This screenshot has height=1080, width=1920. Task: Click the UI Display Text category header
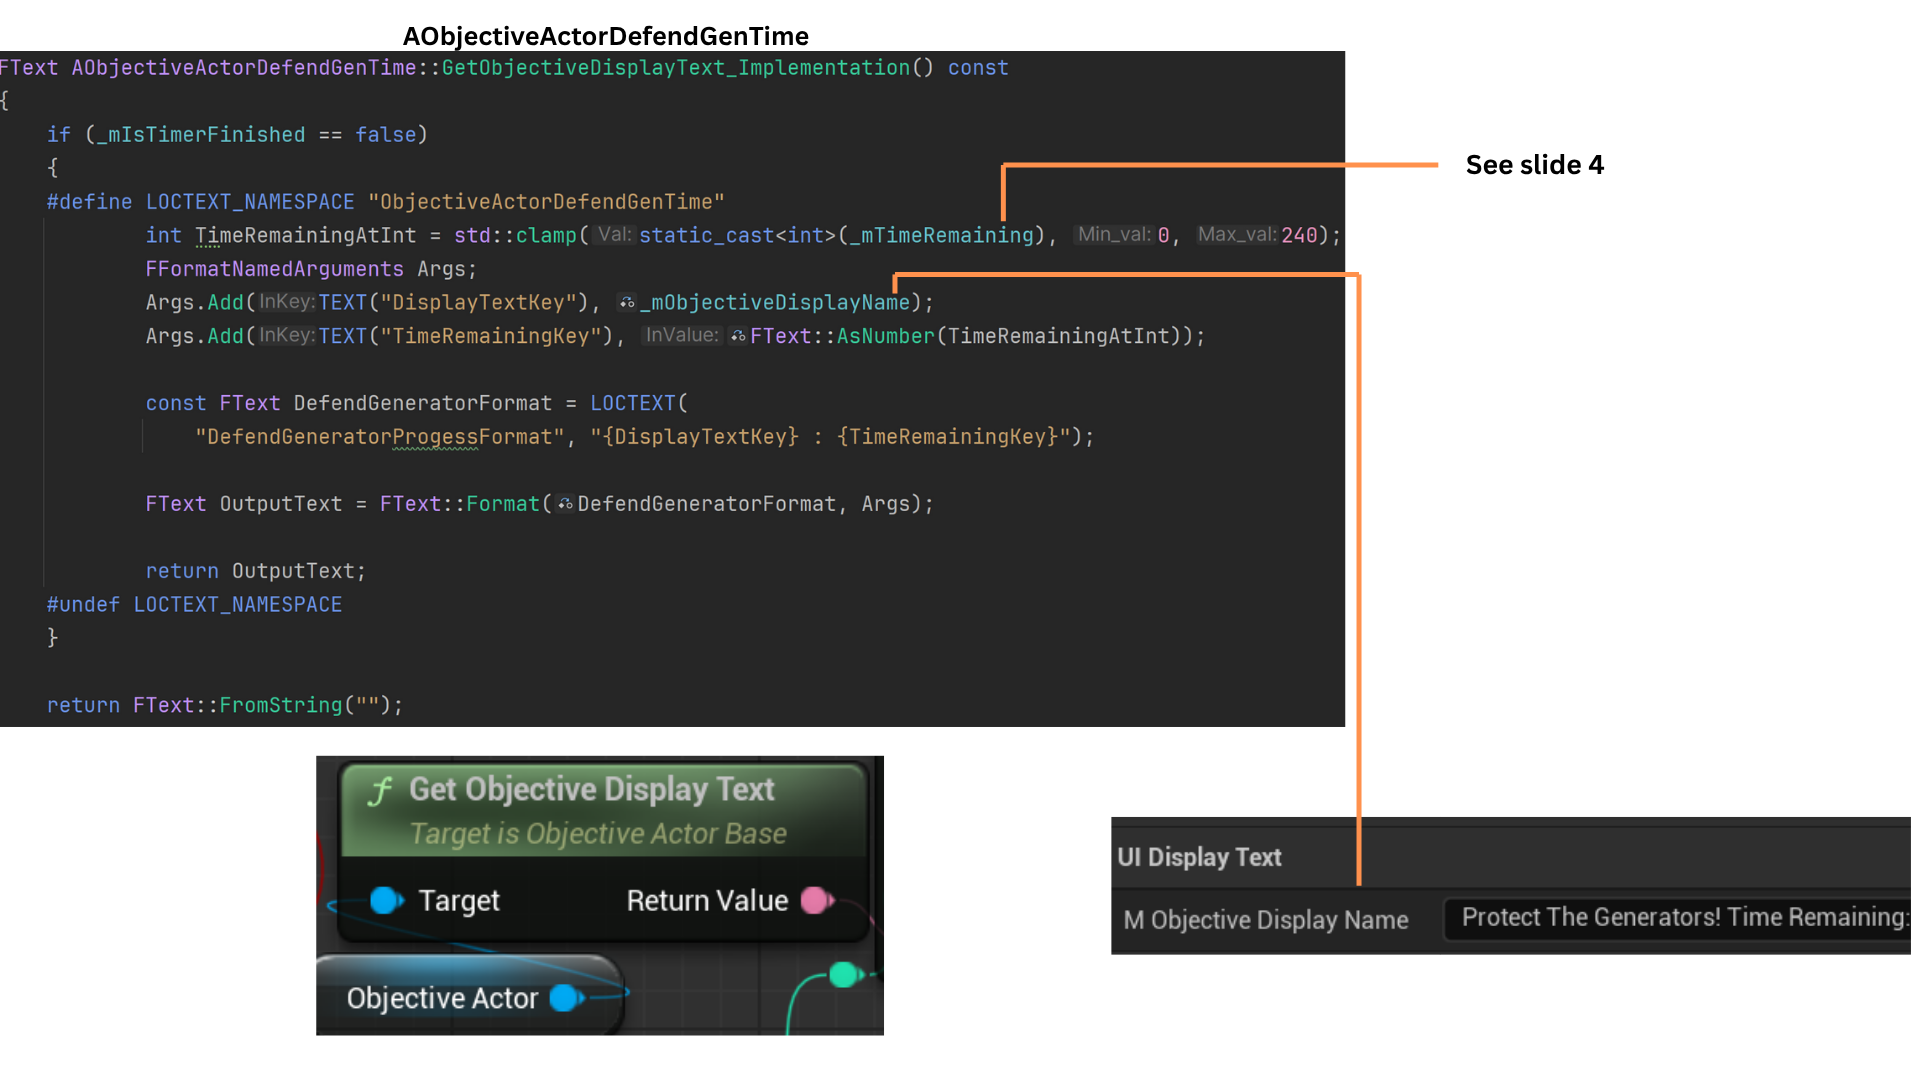1199,857
